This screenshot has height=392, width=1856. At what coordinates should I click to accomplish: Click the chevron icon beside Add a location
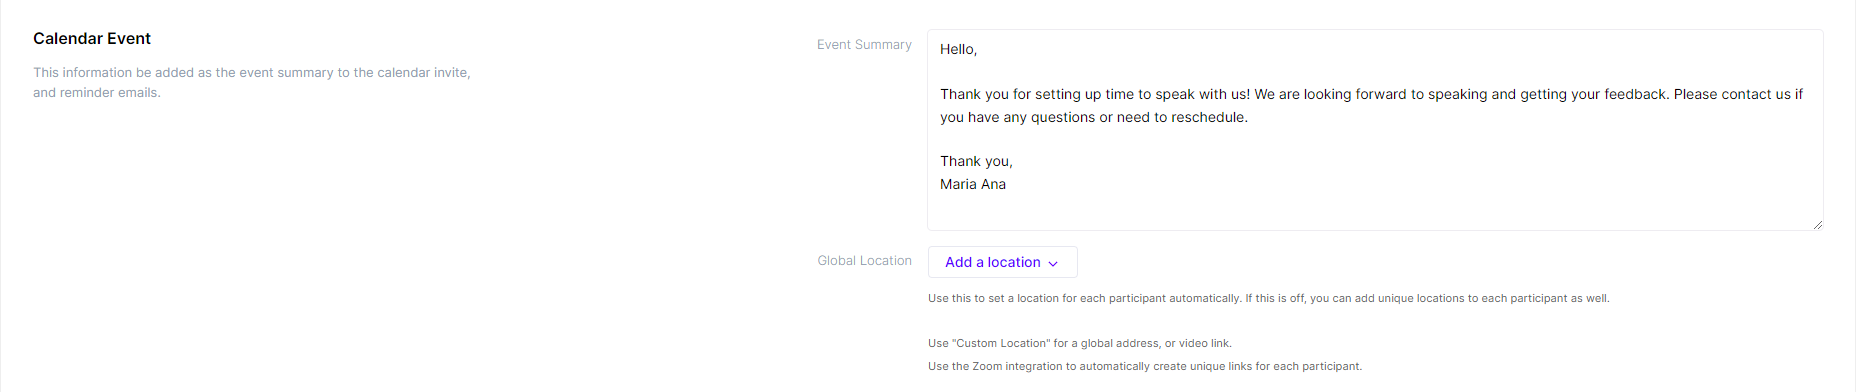[x=1053, y=263]
